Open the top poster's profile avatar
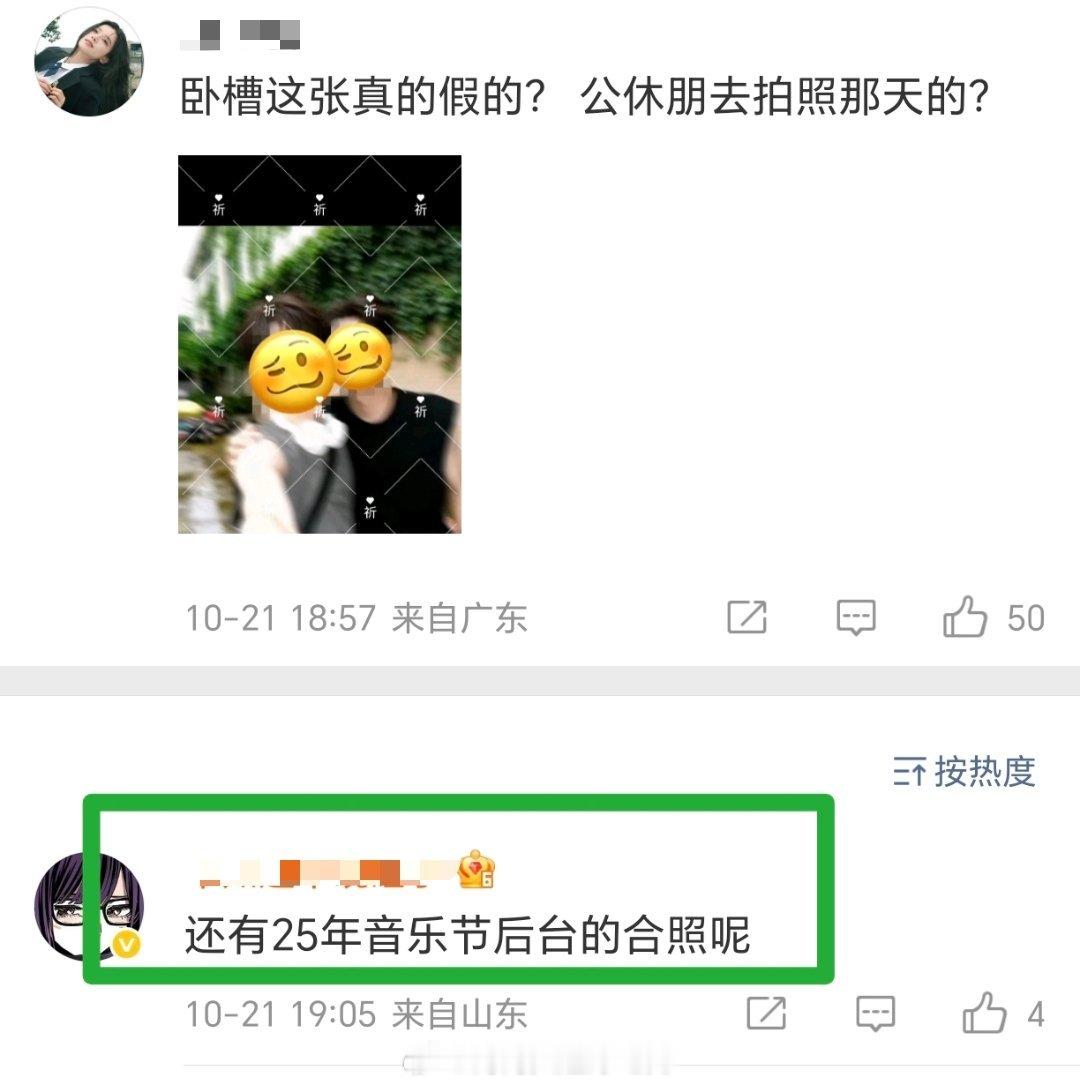This screenshot has height=1085, width=1080. coord(89,62)
